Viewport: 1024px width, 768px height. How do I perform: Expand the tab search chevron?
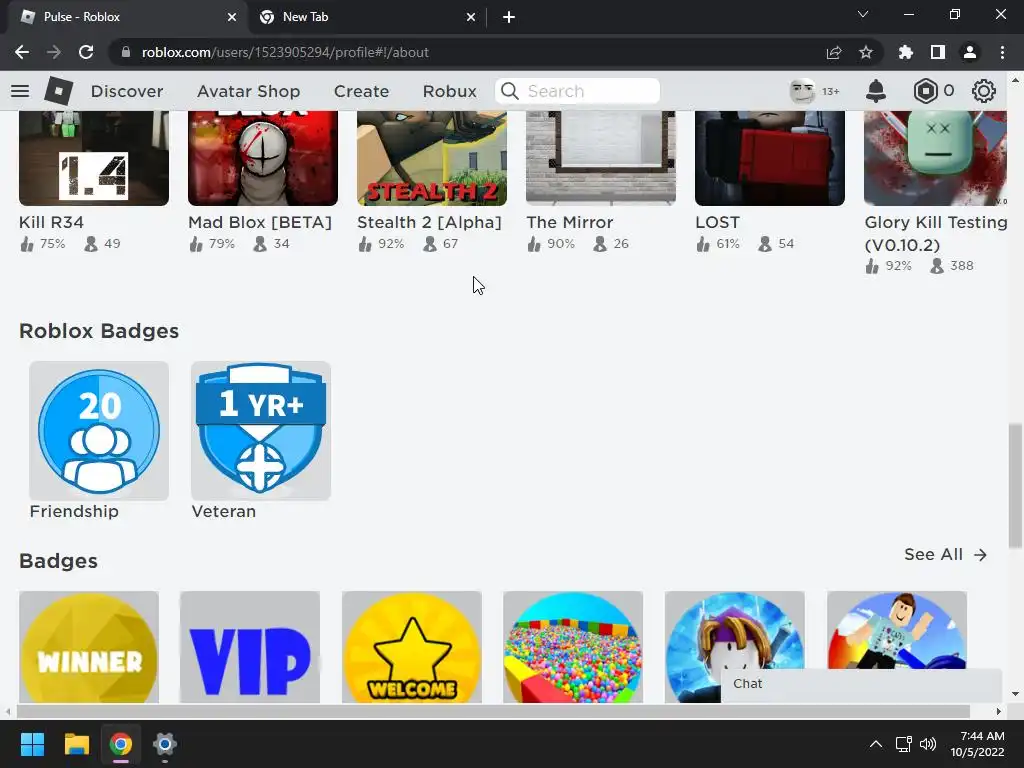pos(863,14)
